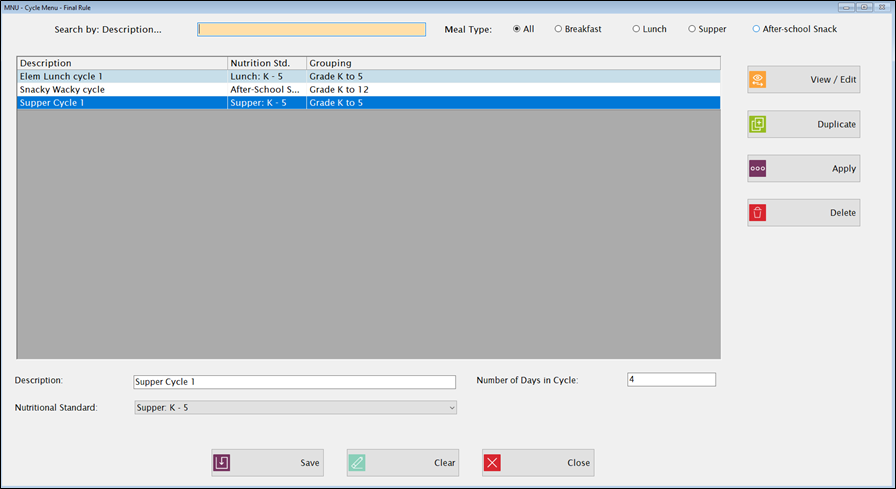Click the red Close X icon
The image size is (896, 489).
point(493,463)
